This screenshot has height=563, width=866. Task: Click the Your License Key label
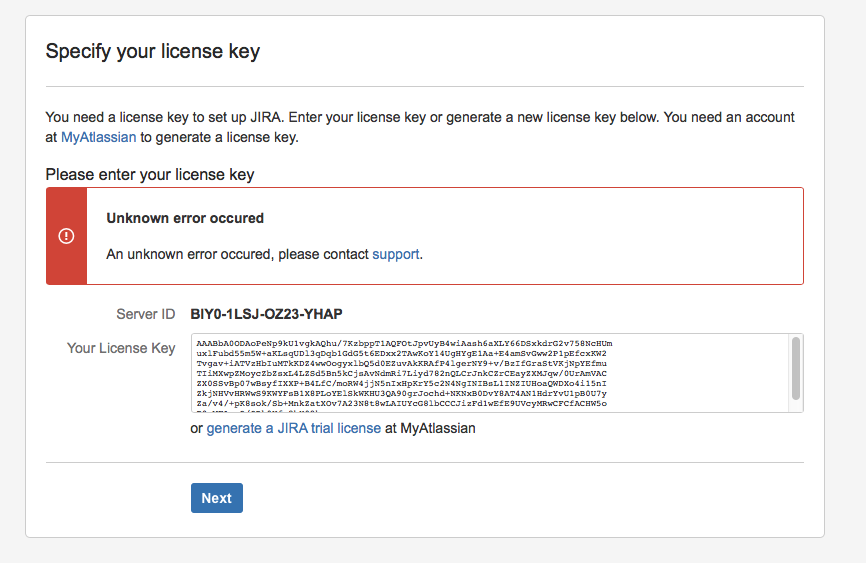pyautogui.click(x=121, y=348)
